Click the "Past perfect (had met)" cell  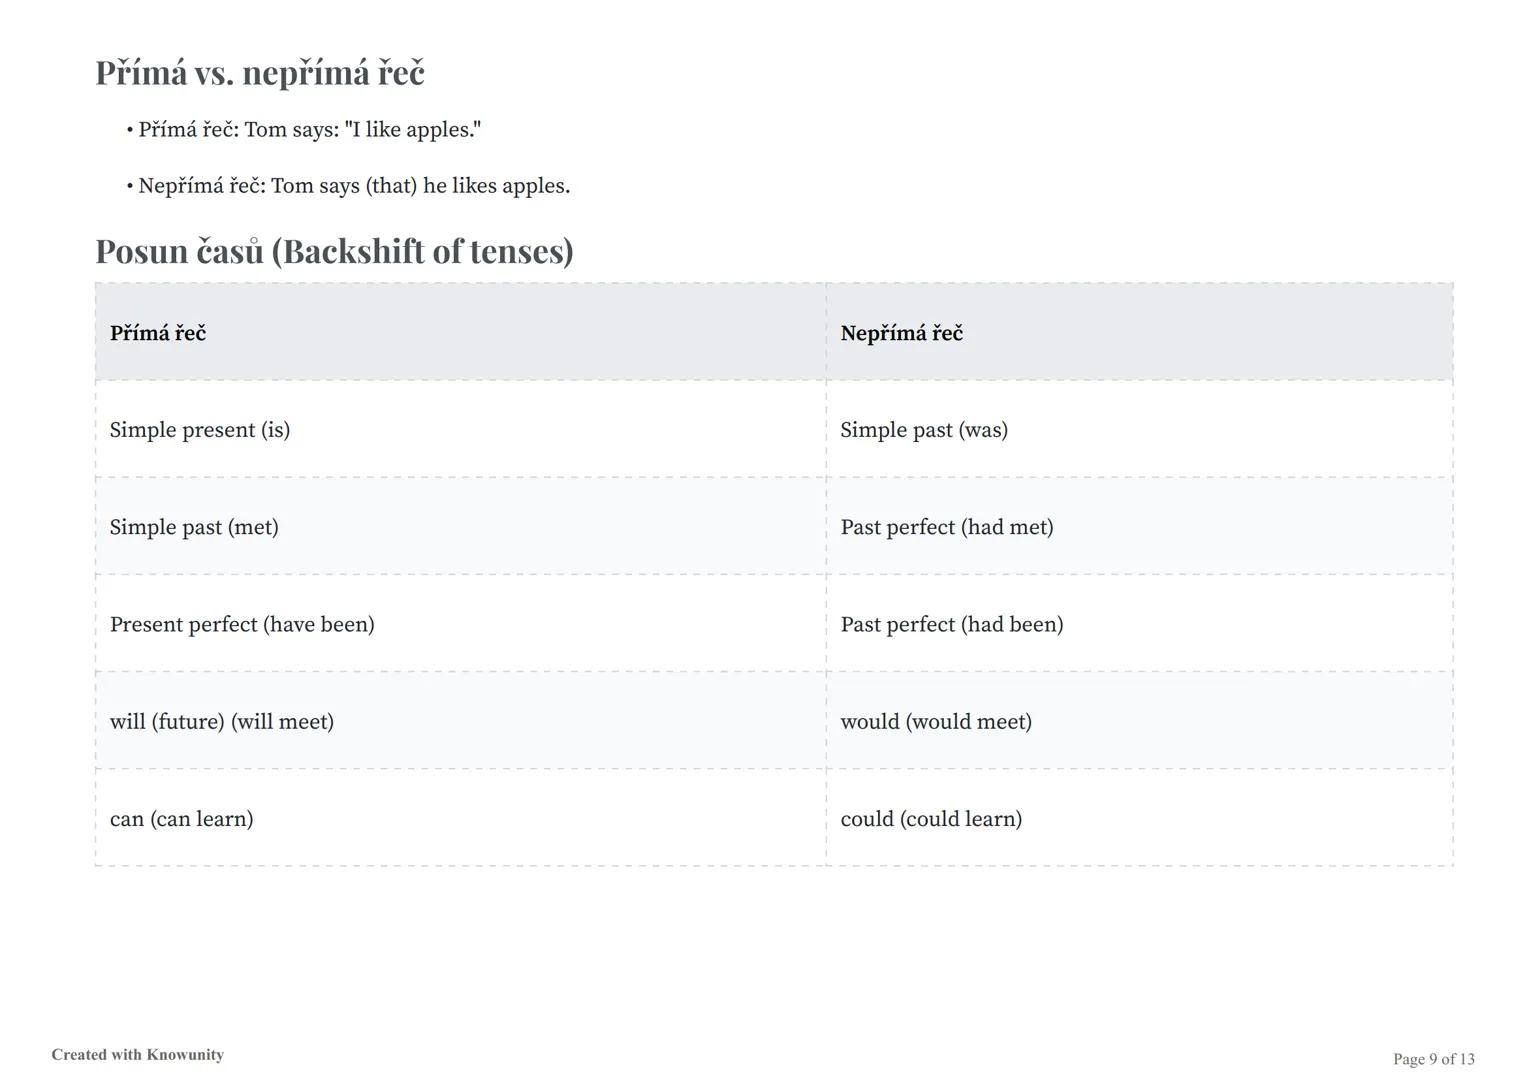click(947, 527)
